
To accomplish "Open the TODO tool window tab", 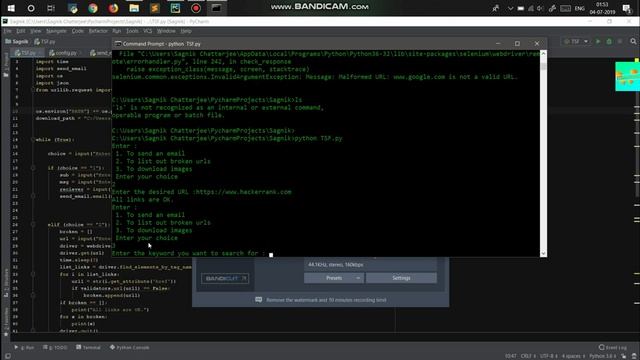I will 55,347.
